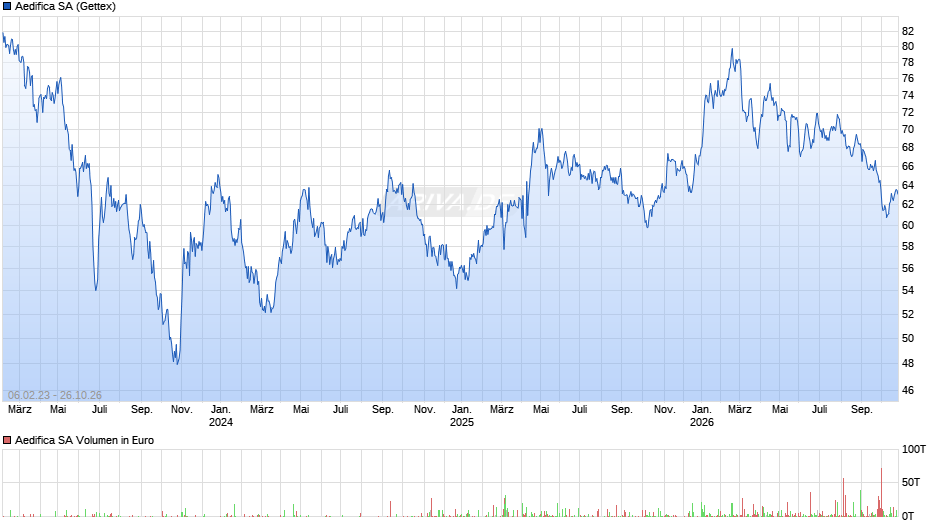Viewport: 940px width, 526px height.
Task: Click the volume axis label 50T
Action: 911,482
